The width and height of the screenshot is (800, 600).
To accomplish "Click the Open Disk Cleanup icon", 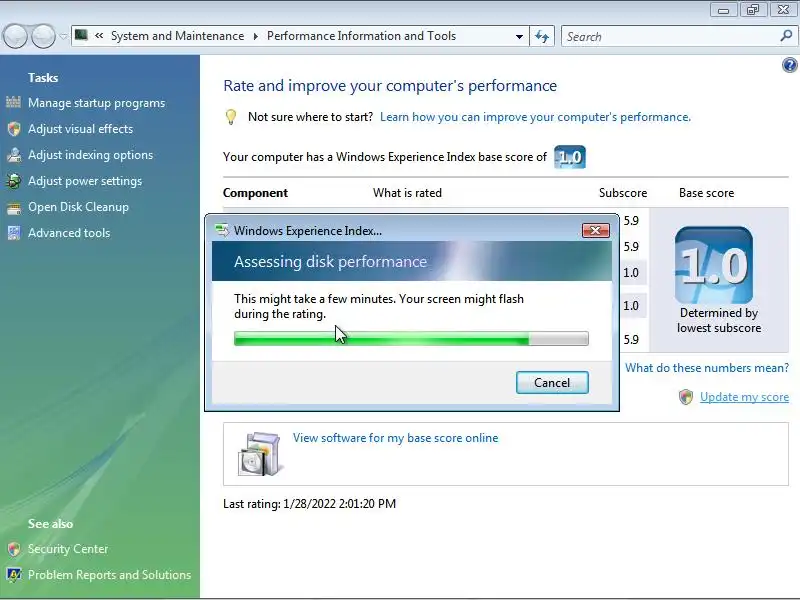I will pos(14,207).
